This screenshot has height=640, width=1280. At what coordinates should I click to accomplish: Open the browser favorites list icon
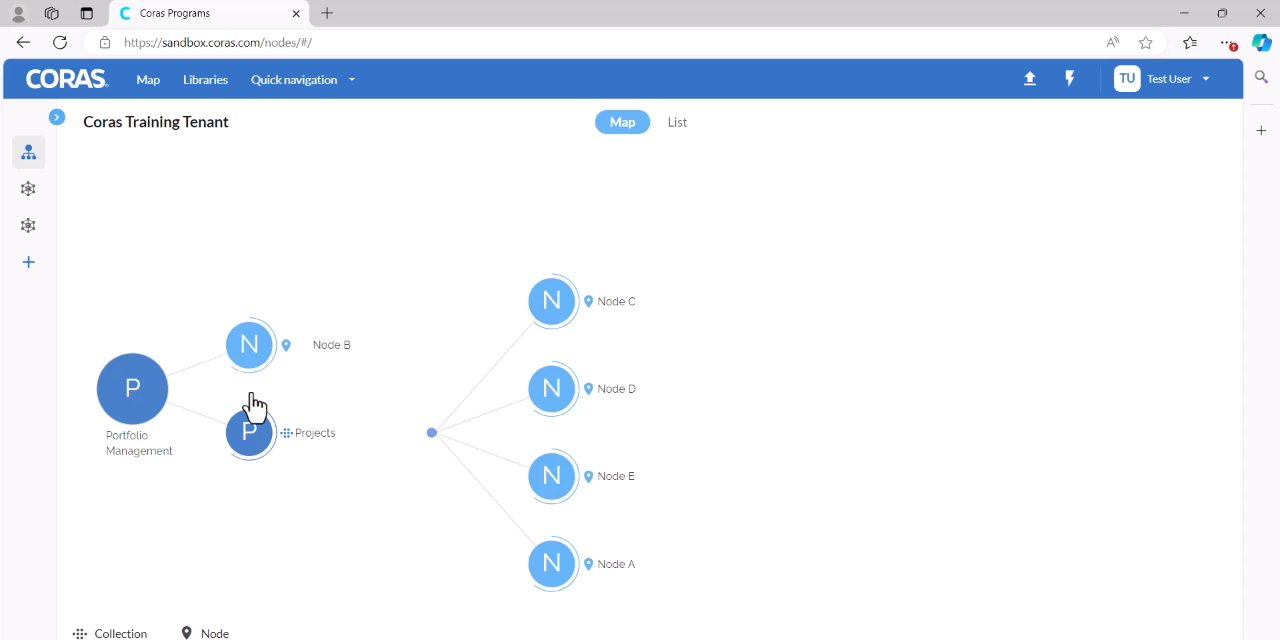[1190, 42]
